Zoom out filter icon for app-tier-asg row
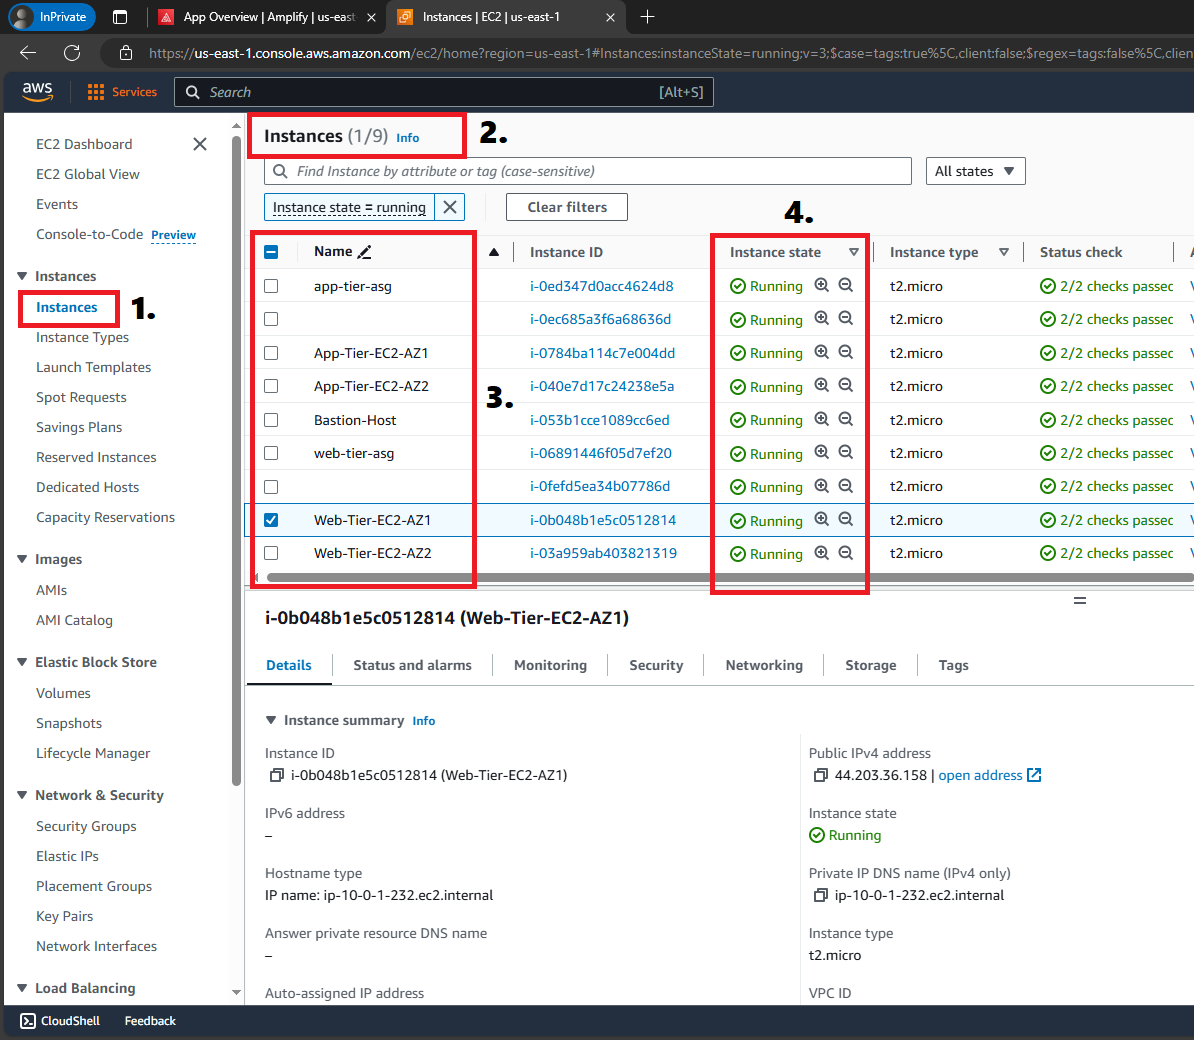Image resolution: width=1194 pixels, height=1040 pixels. tap(846, 286)
